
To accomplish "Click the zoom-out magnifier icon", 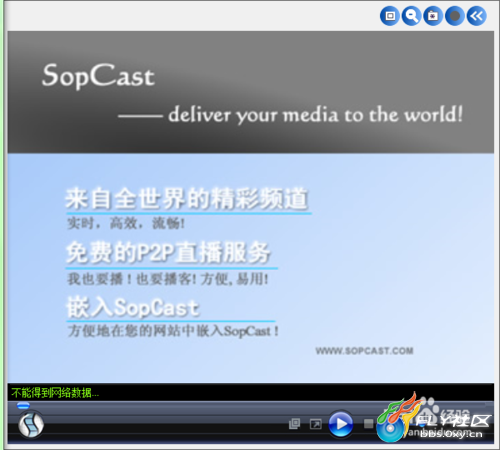I will coord(411,16).
